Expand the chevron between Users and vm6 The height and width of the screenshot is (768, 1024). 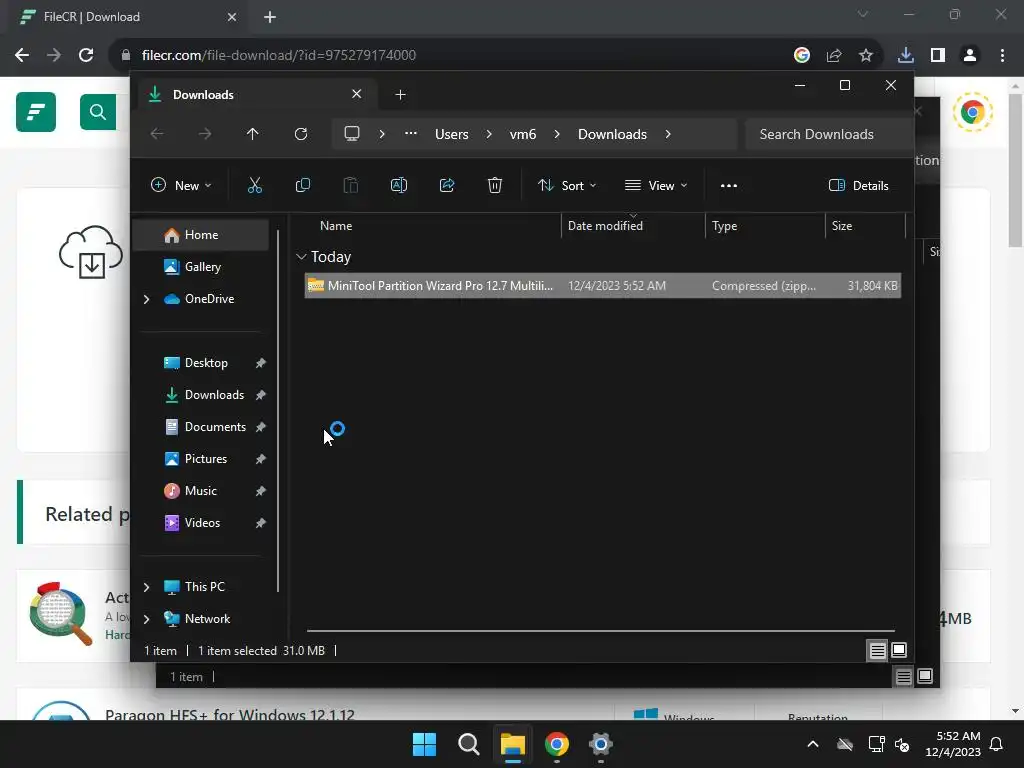489,134
